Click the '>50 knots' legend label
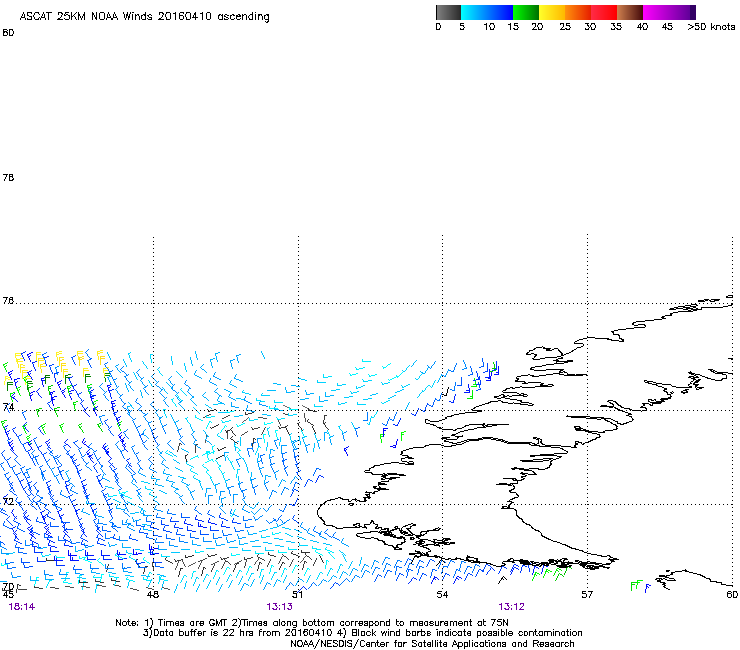Image resolution: width=740 pixels, height=650 pixels. pyautogui.click(x=711, y=27)
